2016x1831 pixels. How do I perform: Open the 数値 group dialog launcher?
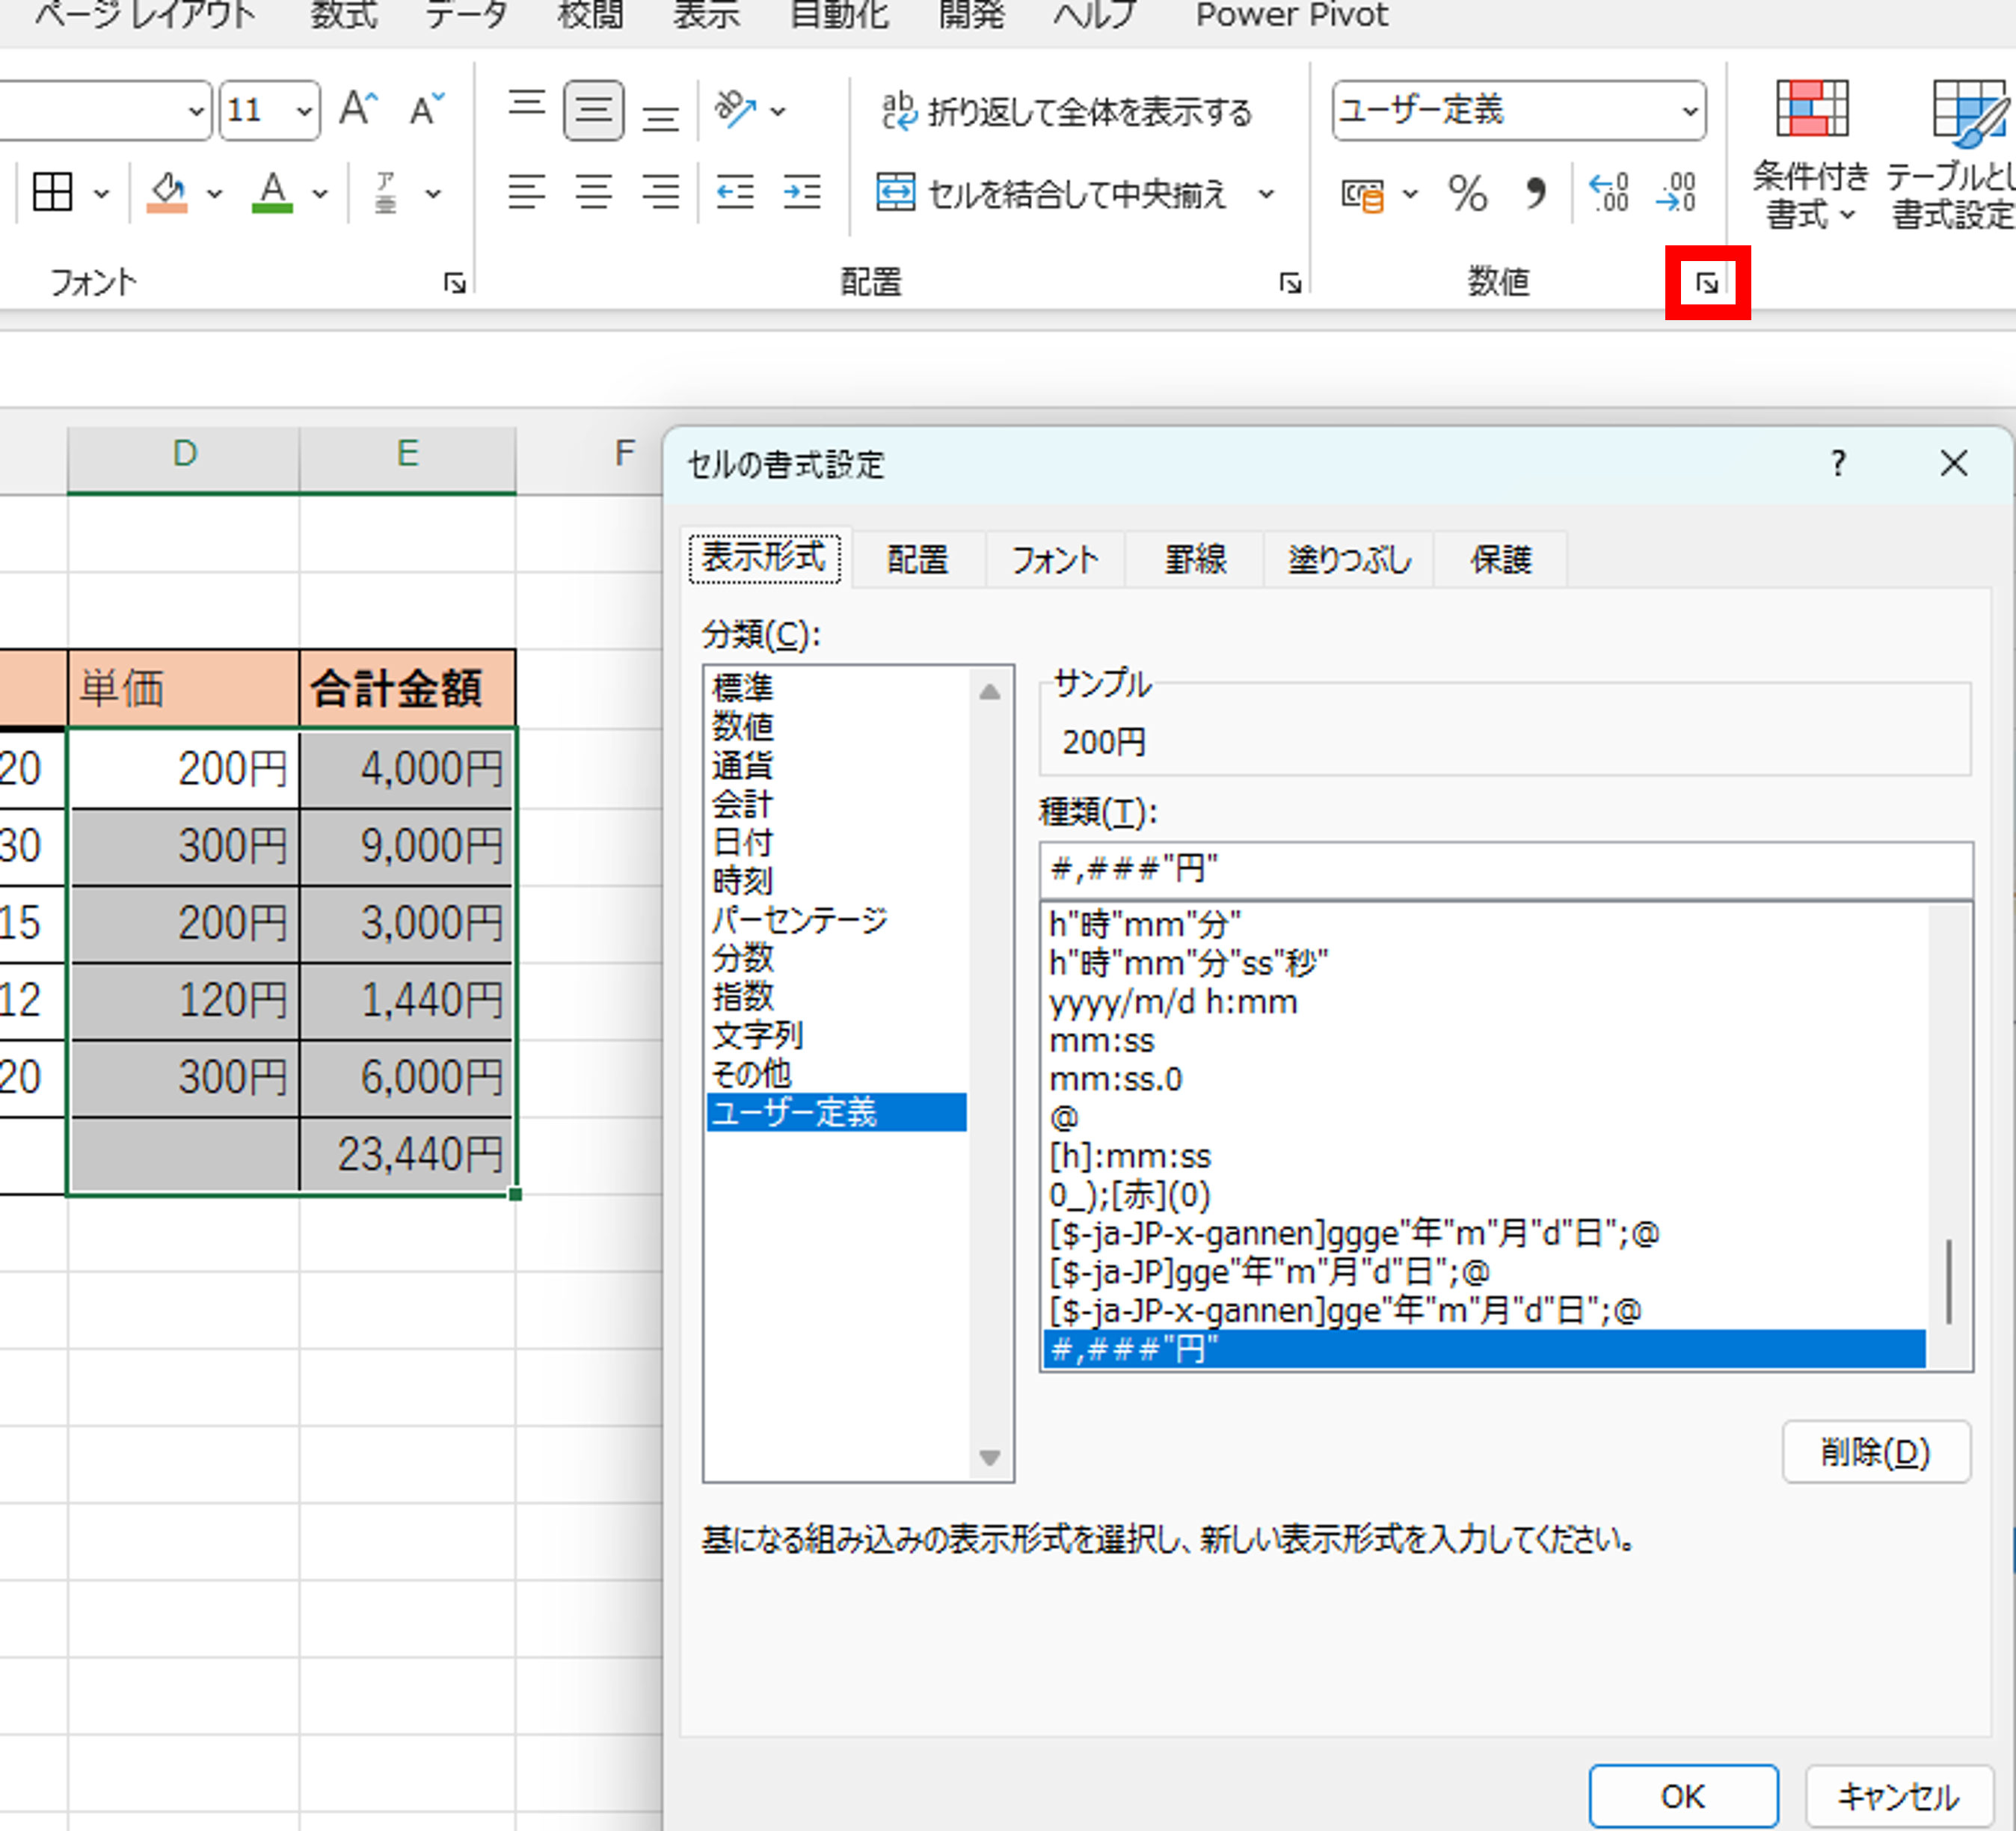pyautogui.click(x=1707, y=283)
